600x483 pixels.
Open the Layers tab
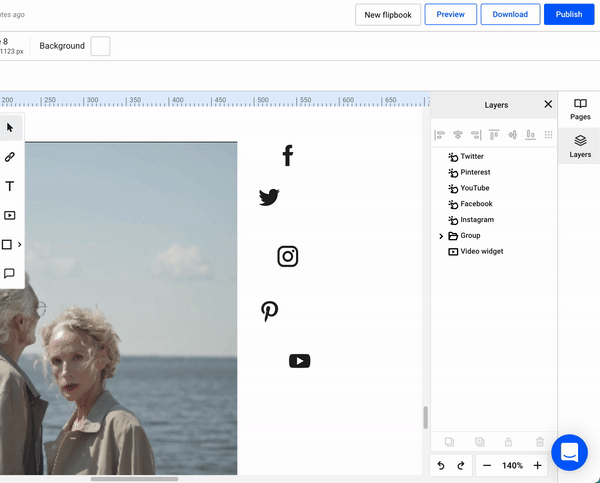point(580,147)
